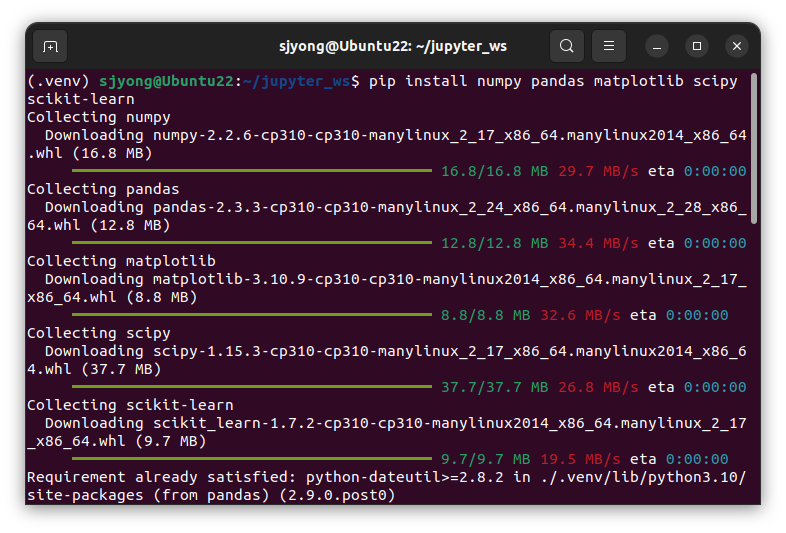Click the prompt user sjyong@Ubuntu22
Viewport: 786px width, 533px height.
pos(166,81)
